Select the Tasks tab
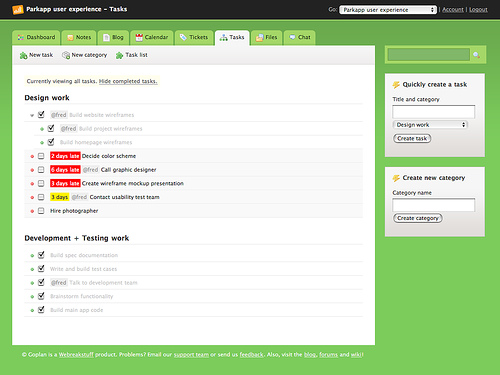500x375 pixels. (232, 37)
